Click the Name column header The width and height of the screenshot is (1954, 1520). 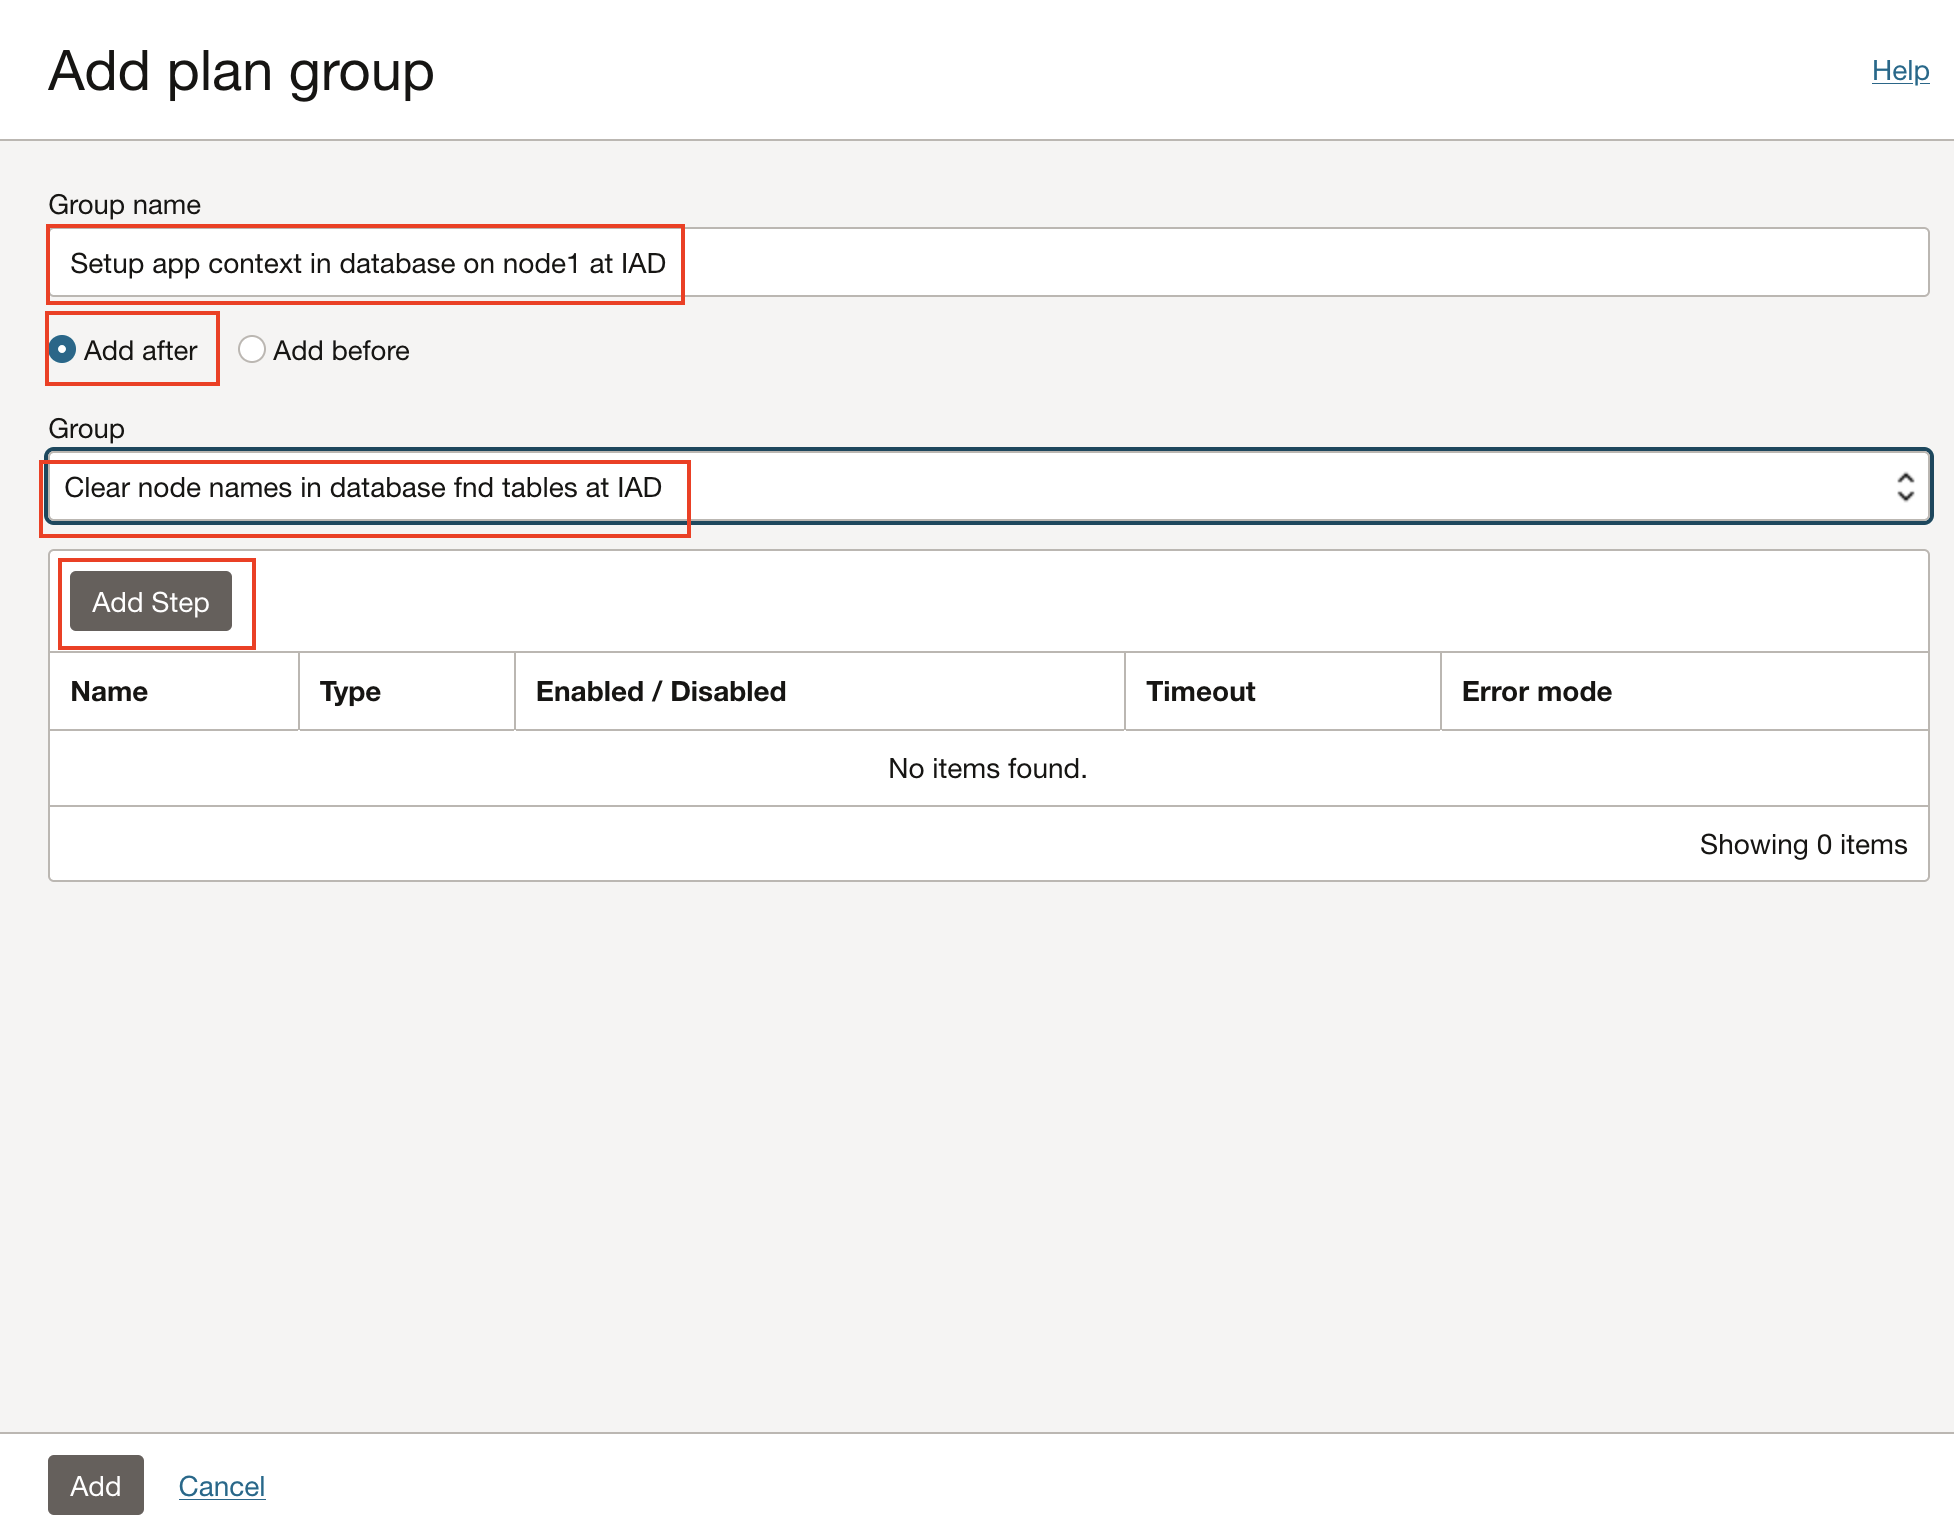pos(110,692)
